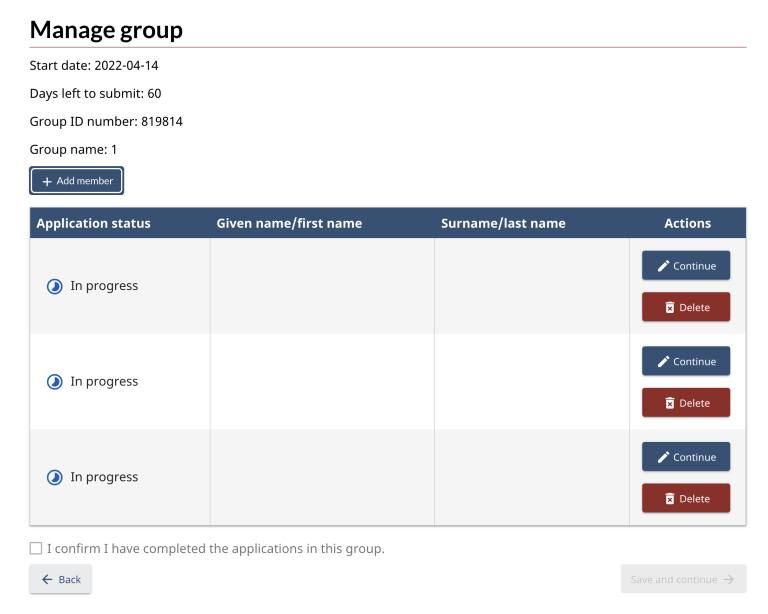Viewport: 768px width, 614px height.
Task: Click the Given name/first name column header
Action: coord(289,223)
